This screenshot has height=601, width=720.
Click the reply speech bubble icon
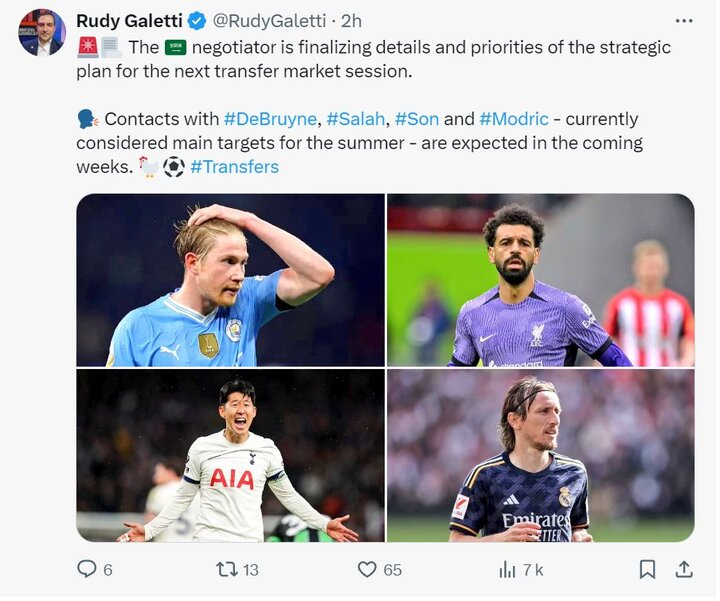[x=87, y=569]
